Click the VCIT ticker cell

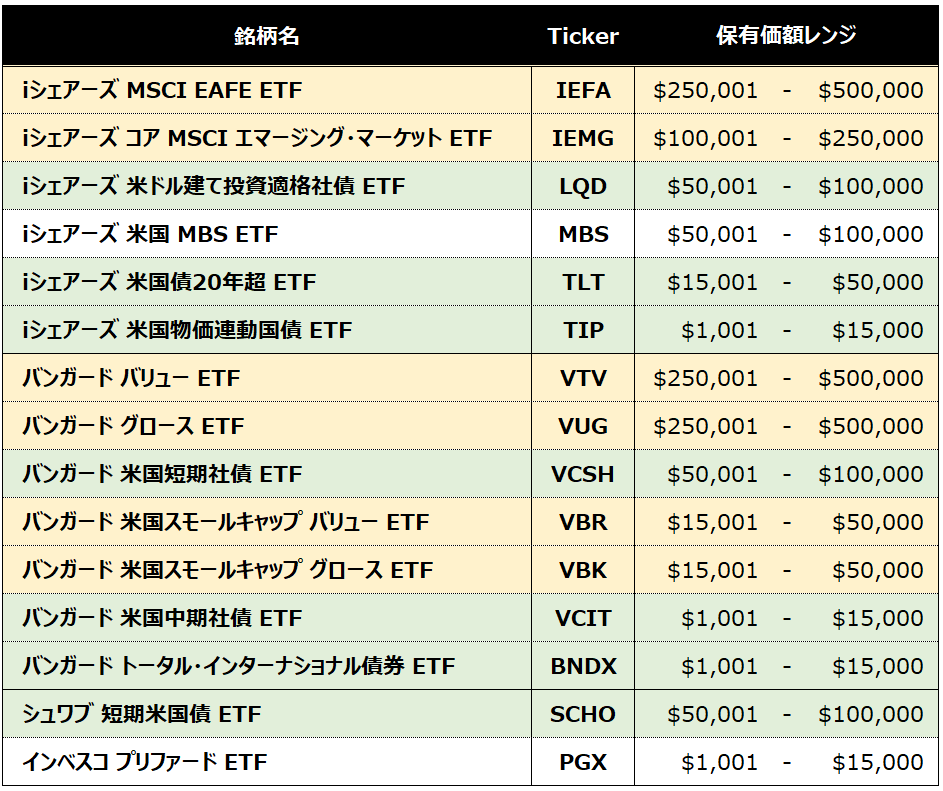(x=583, y=619)
